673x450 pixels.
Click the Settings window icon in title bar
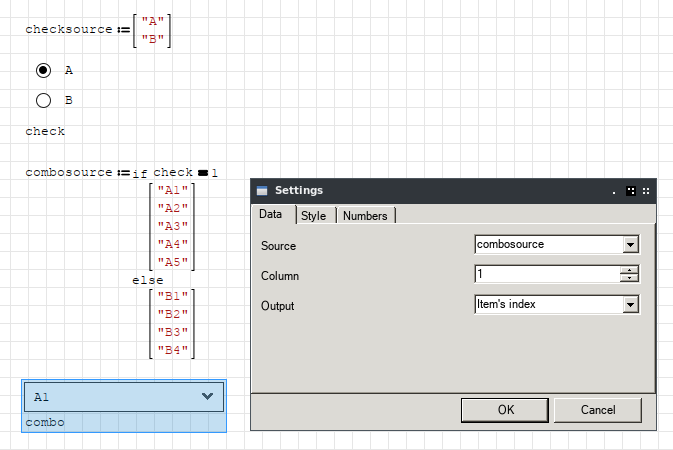(262, 190)
